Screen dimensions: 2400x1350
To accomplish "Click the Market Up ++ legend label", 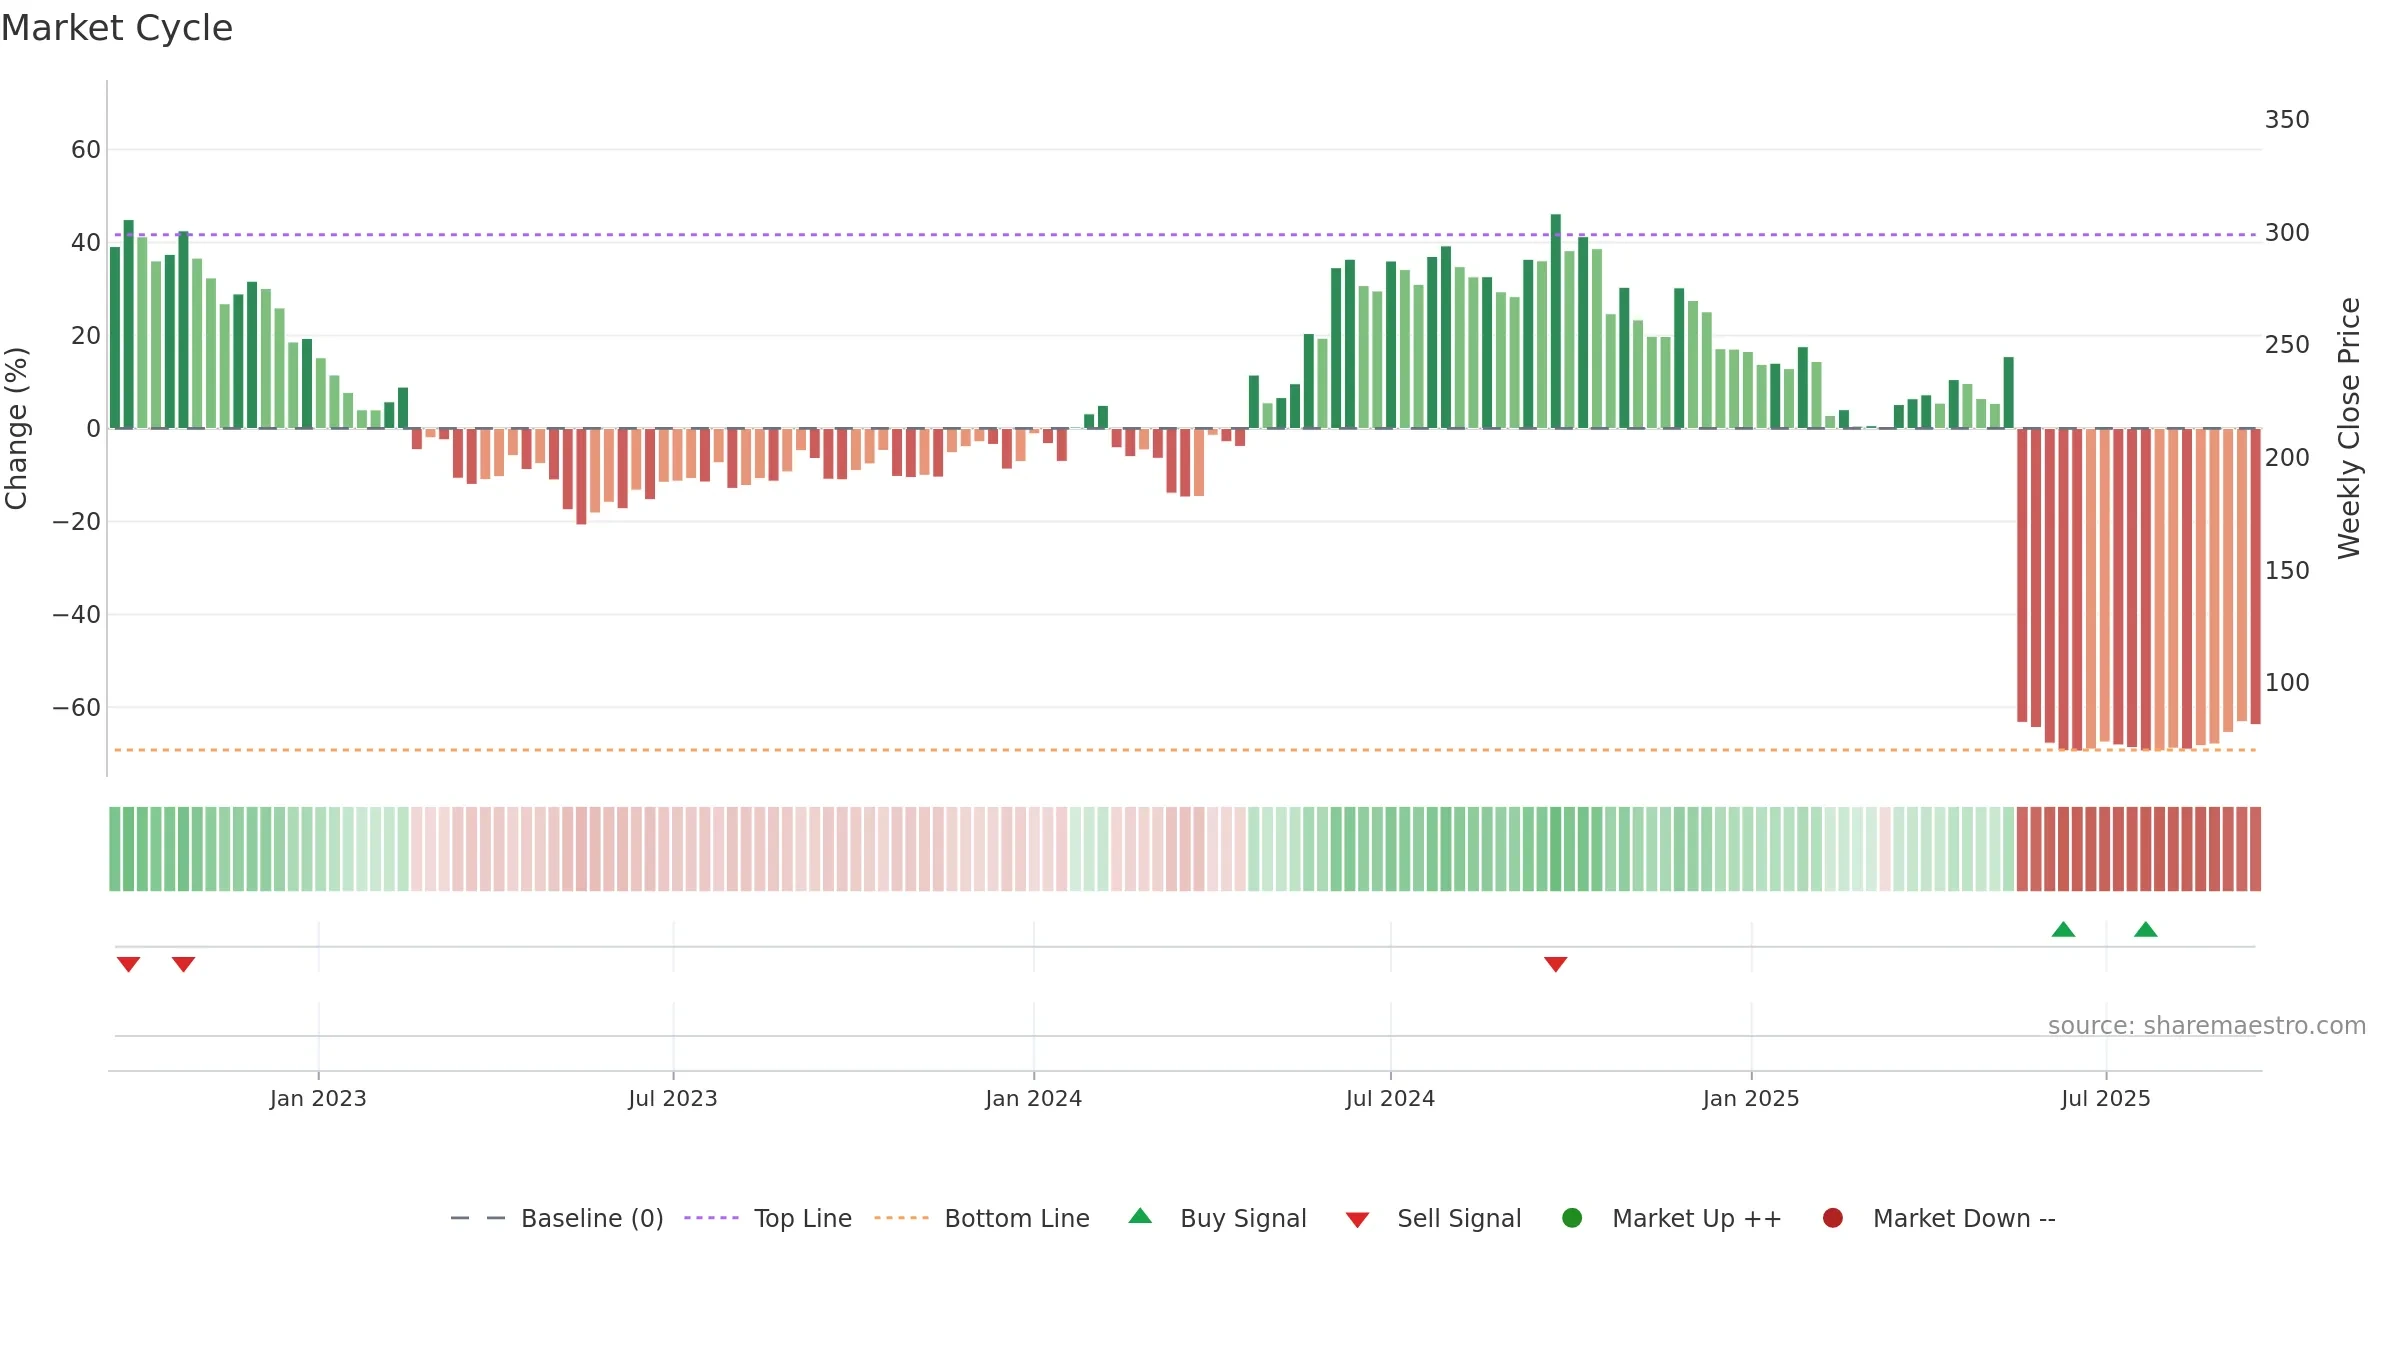I will click(x=1697, y=1218).
